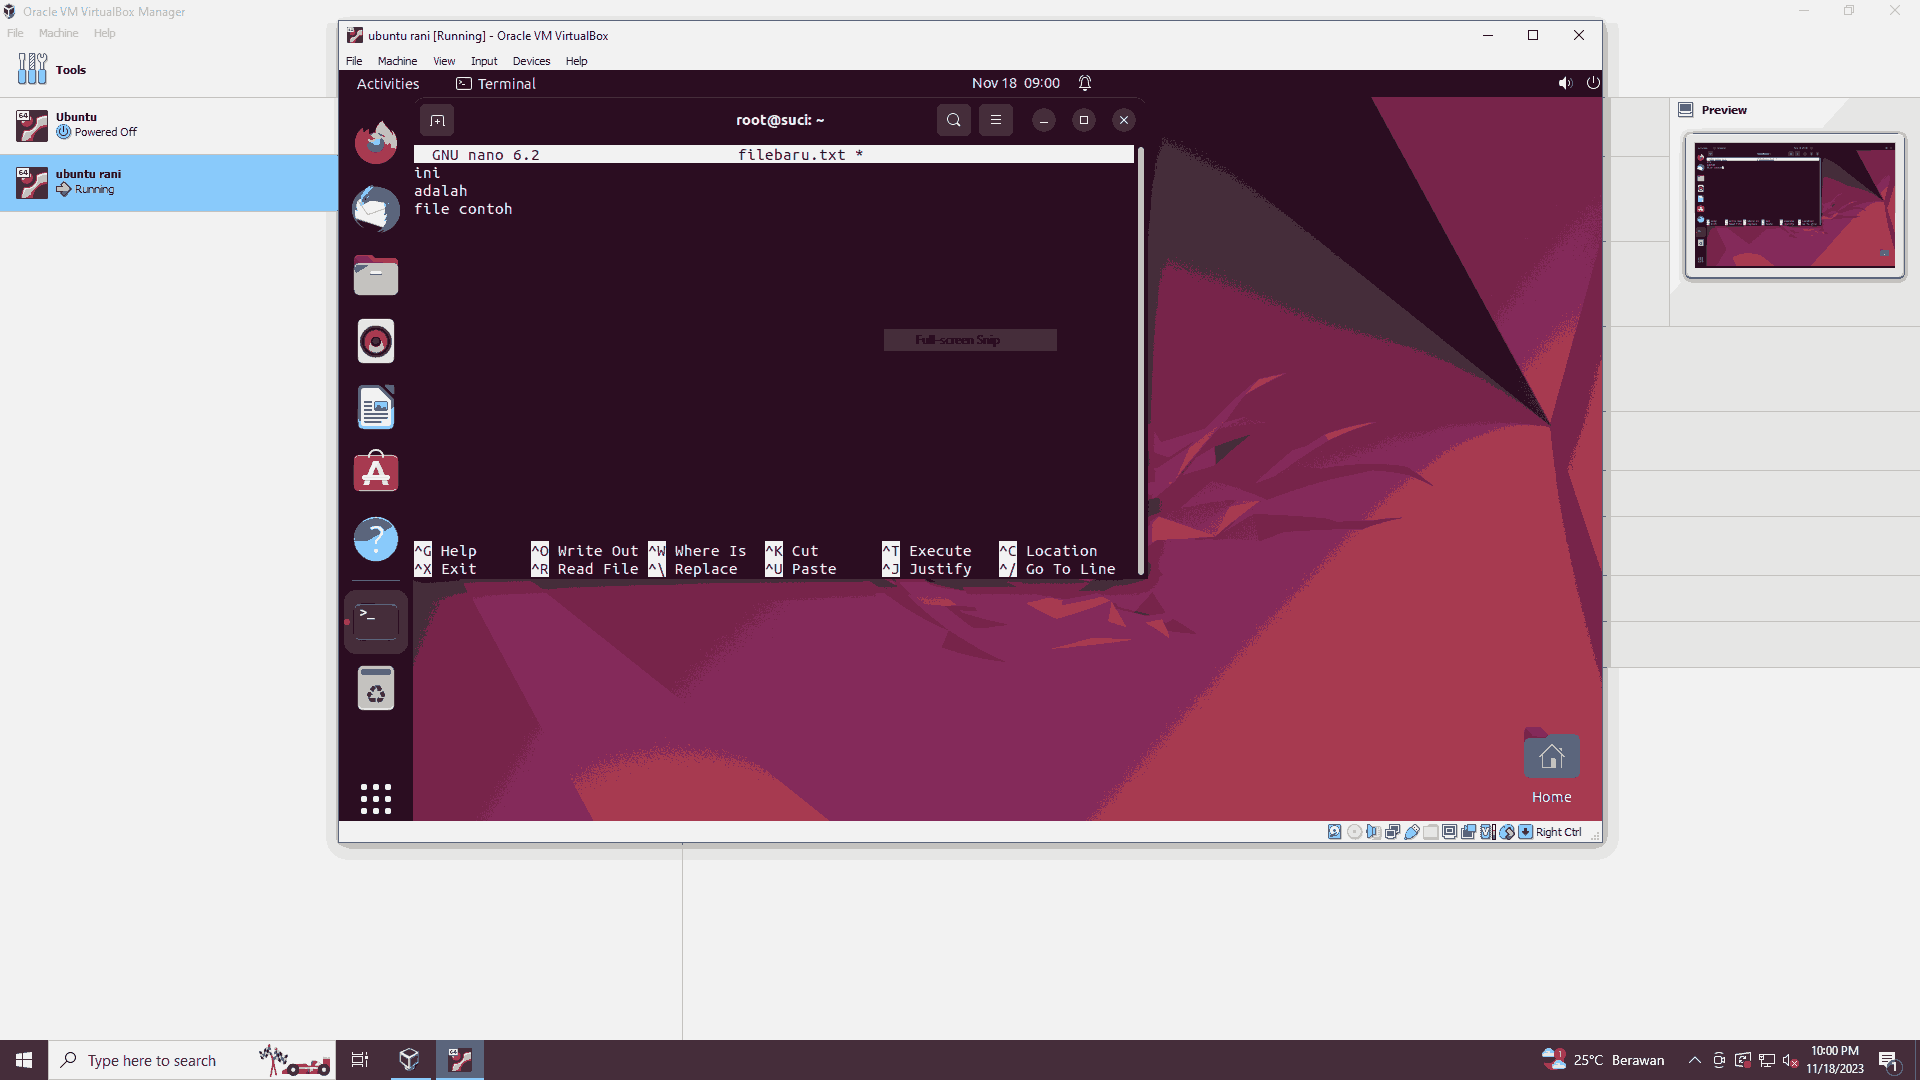Image resolution: width=1920 pixels, height=1080 pixels.
Task: Show Applications grid in the dock
Action: coord(376,798)
